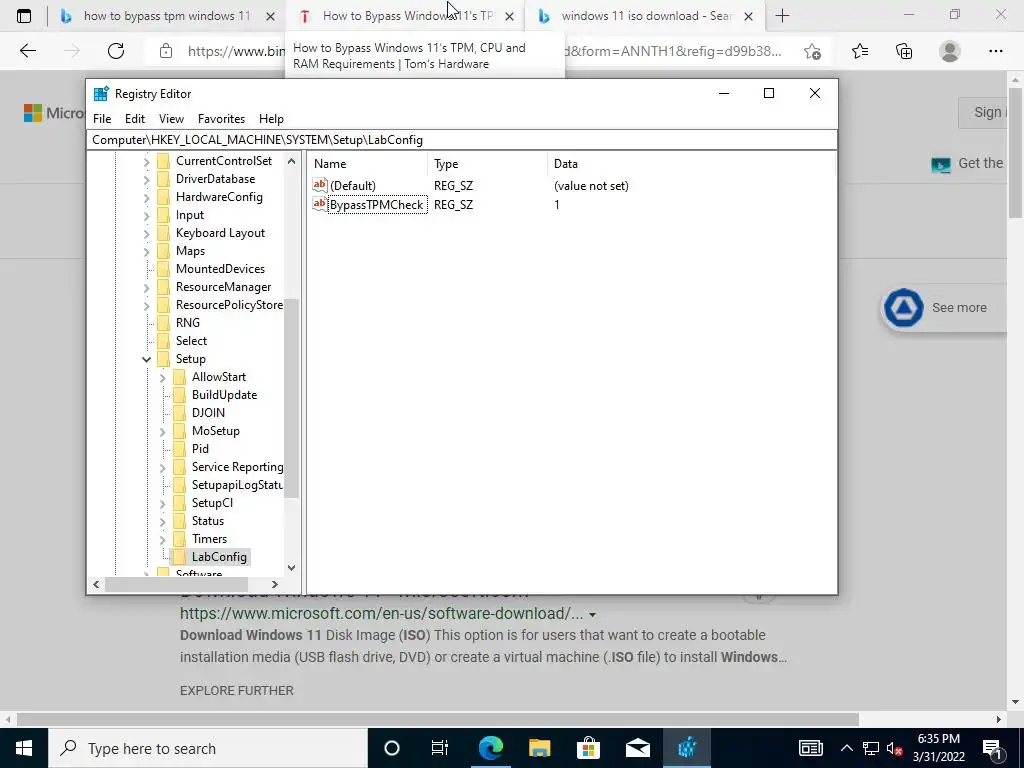Open the Edit menu in Registry Editor
Viewport: 1024px width, 768px height.
(x=135, y=119)
